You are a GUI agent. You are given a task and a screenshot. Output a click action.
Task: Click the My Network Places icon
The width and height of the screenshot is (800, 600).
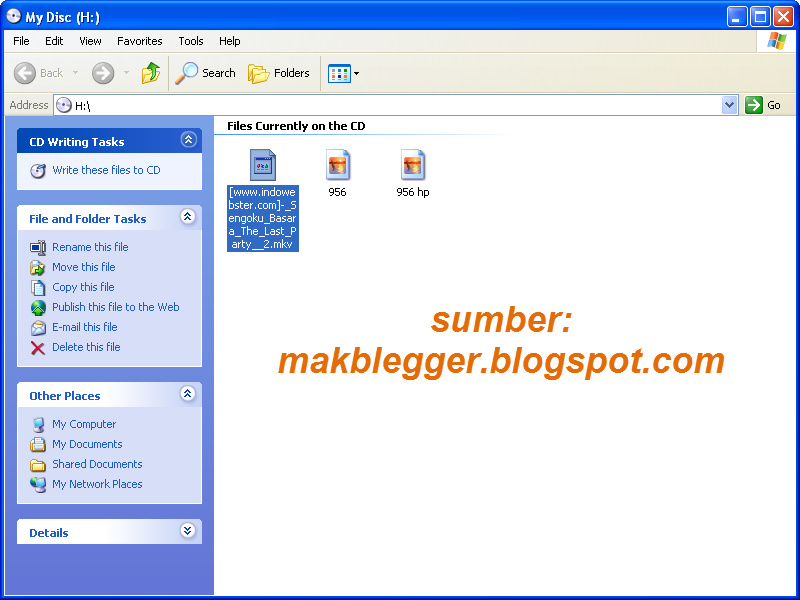[x=38, y=485]
